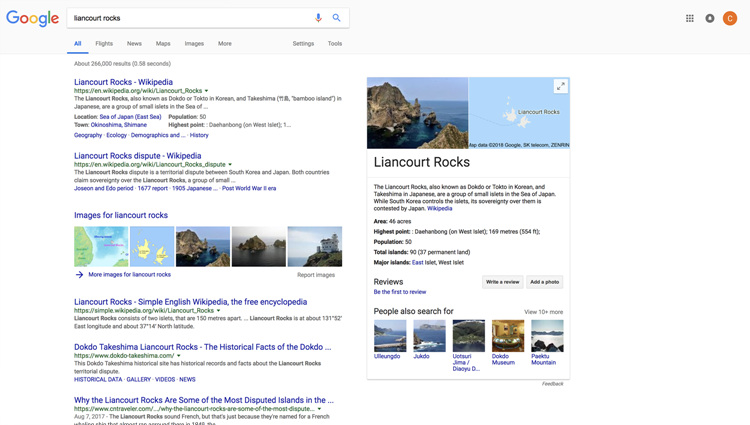
Task: Click Add a photo button
Action: (x=544, y=282)
